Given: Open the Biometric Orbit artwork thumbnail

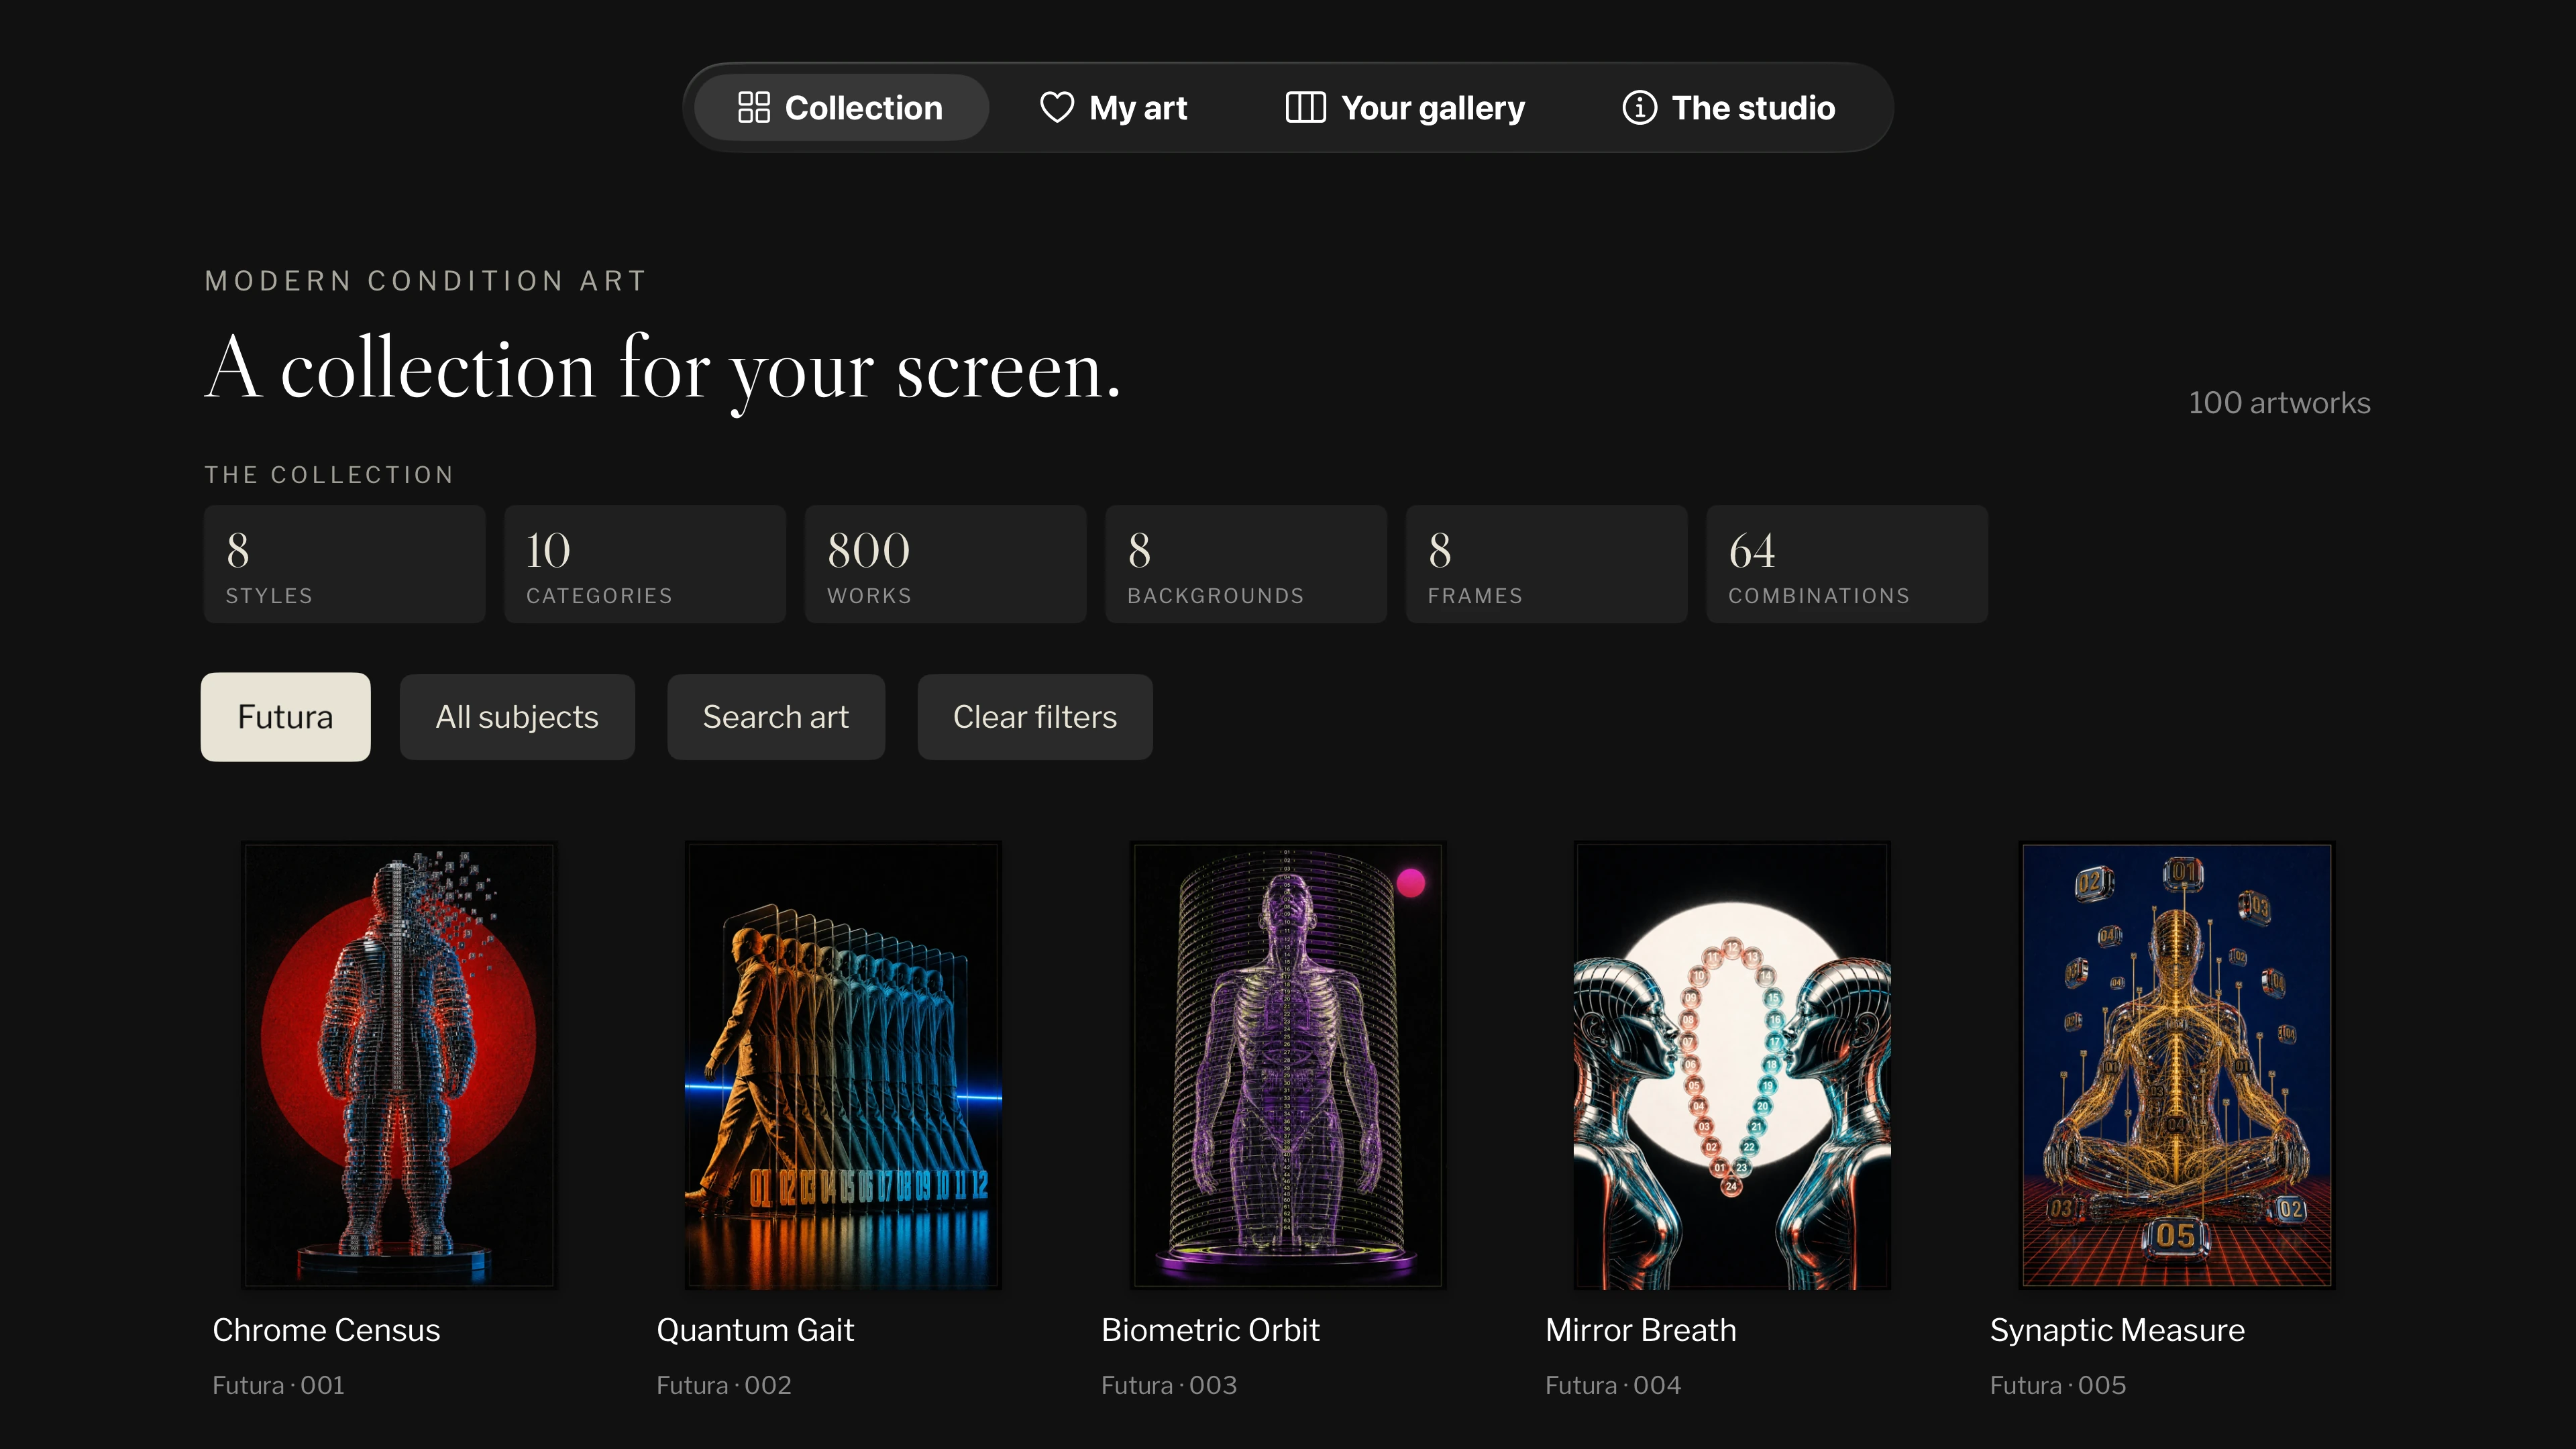Looking at the screenshot, I should [x=1288, y=1065].
